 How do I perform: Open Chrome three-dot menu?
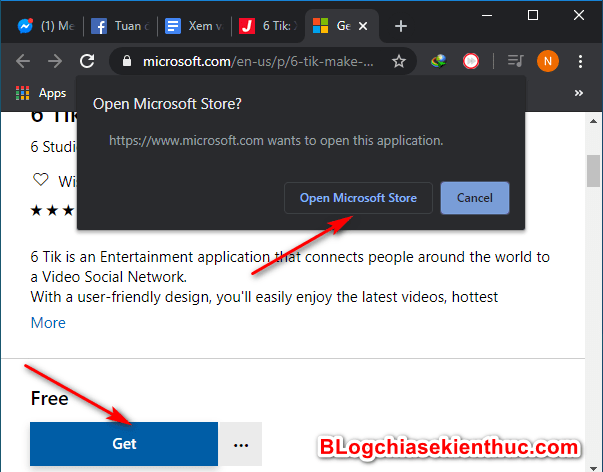(x=580, y=61)
